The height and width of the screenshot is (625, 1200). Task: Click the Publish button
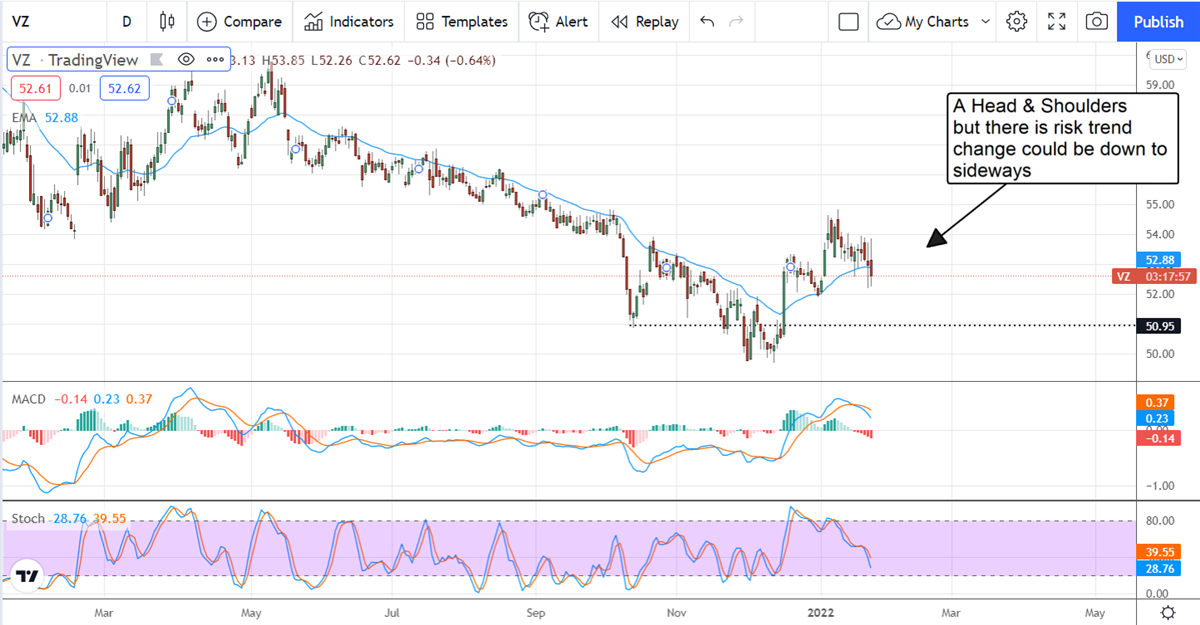pos(1159,21)
